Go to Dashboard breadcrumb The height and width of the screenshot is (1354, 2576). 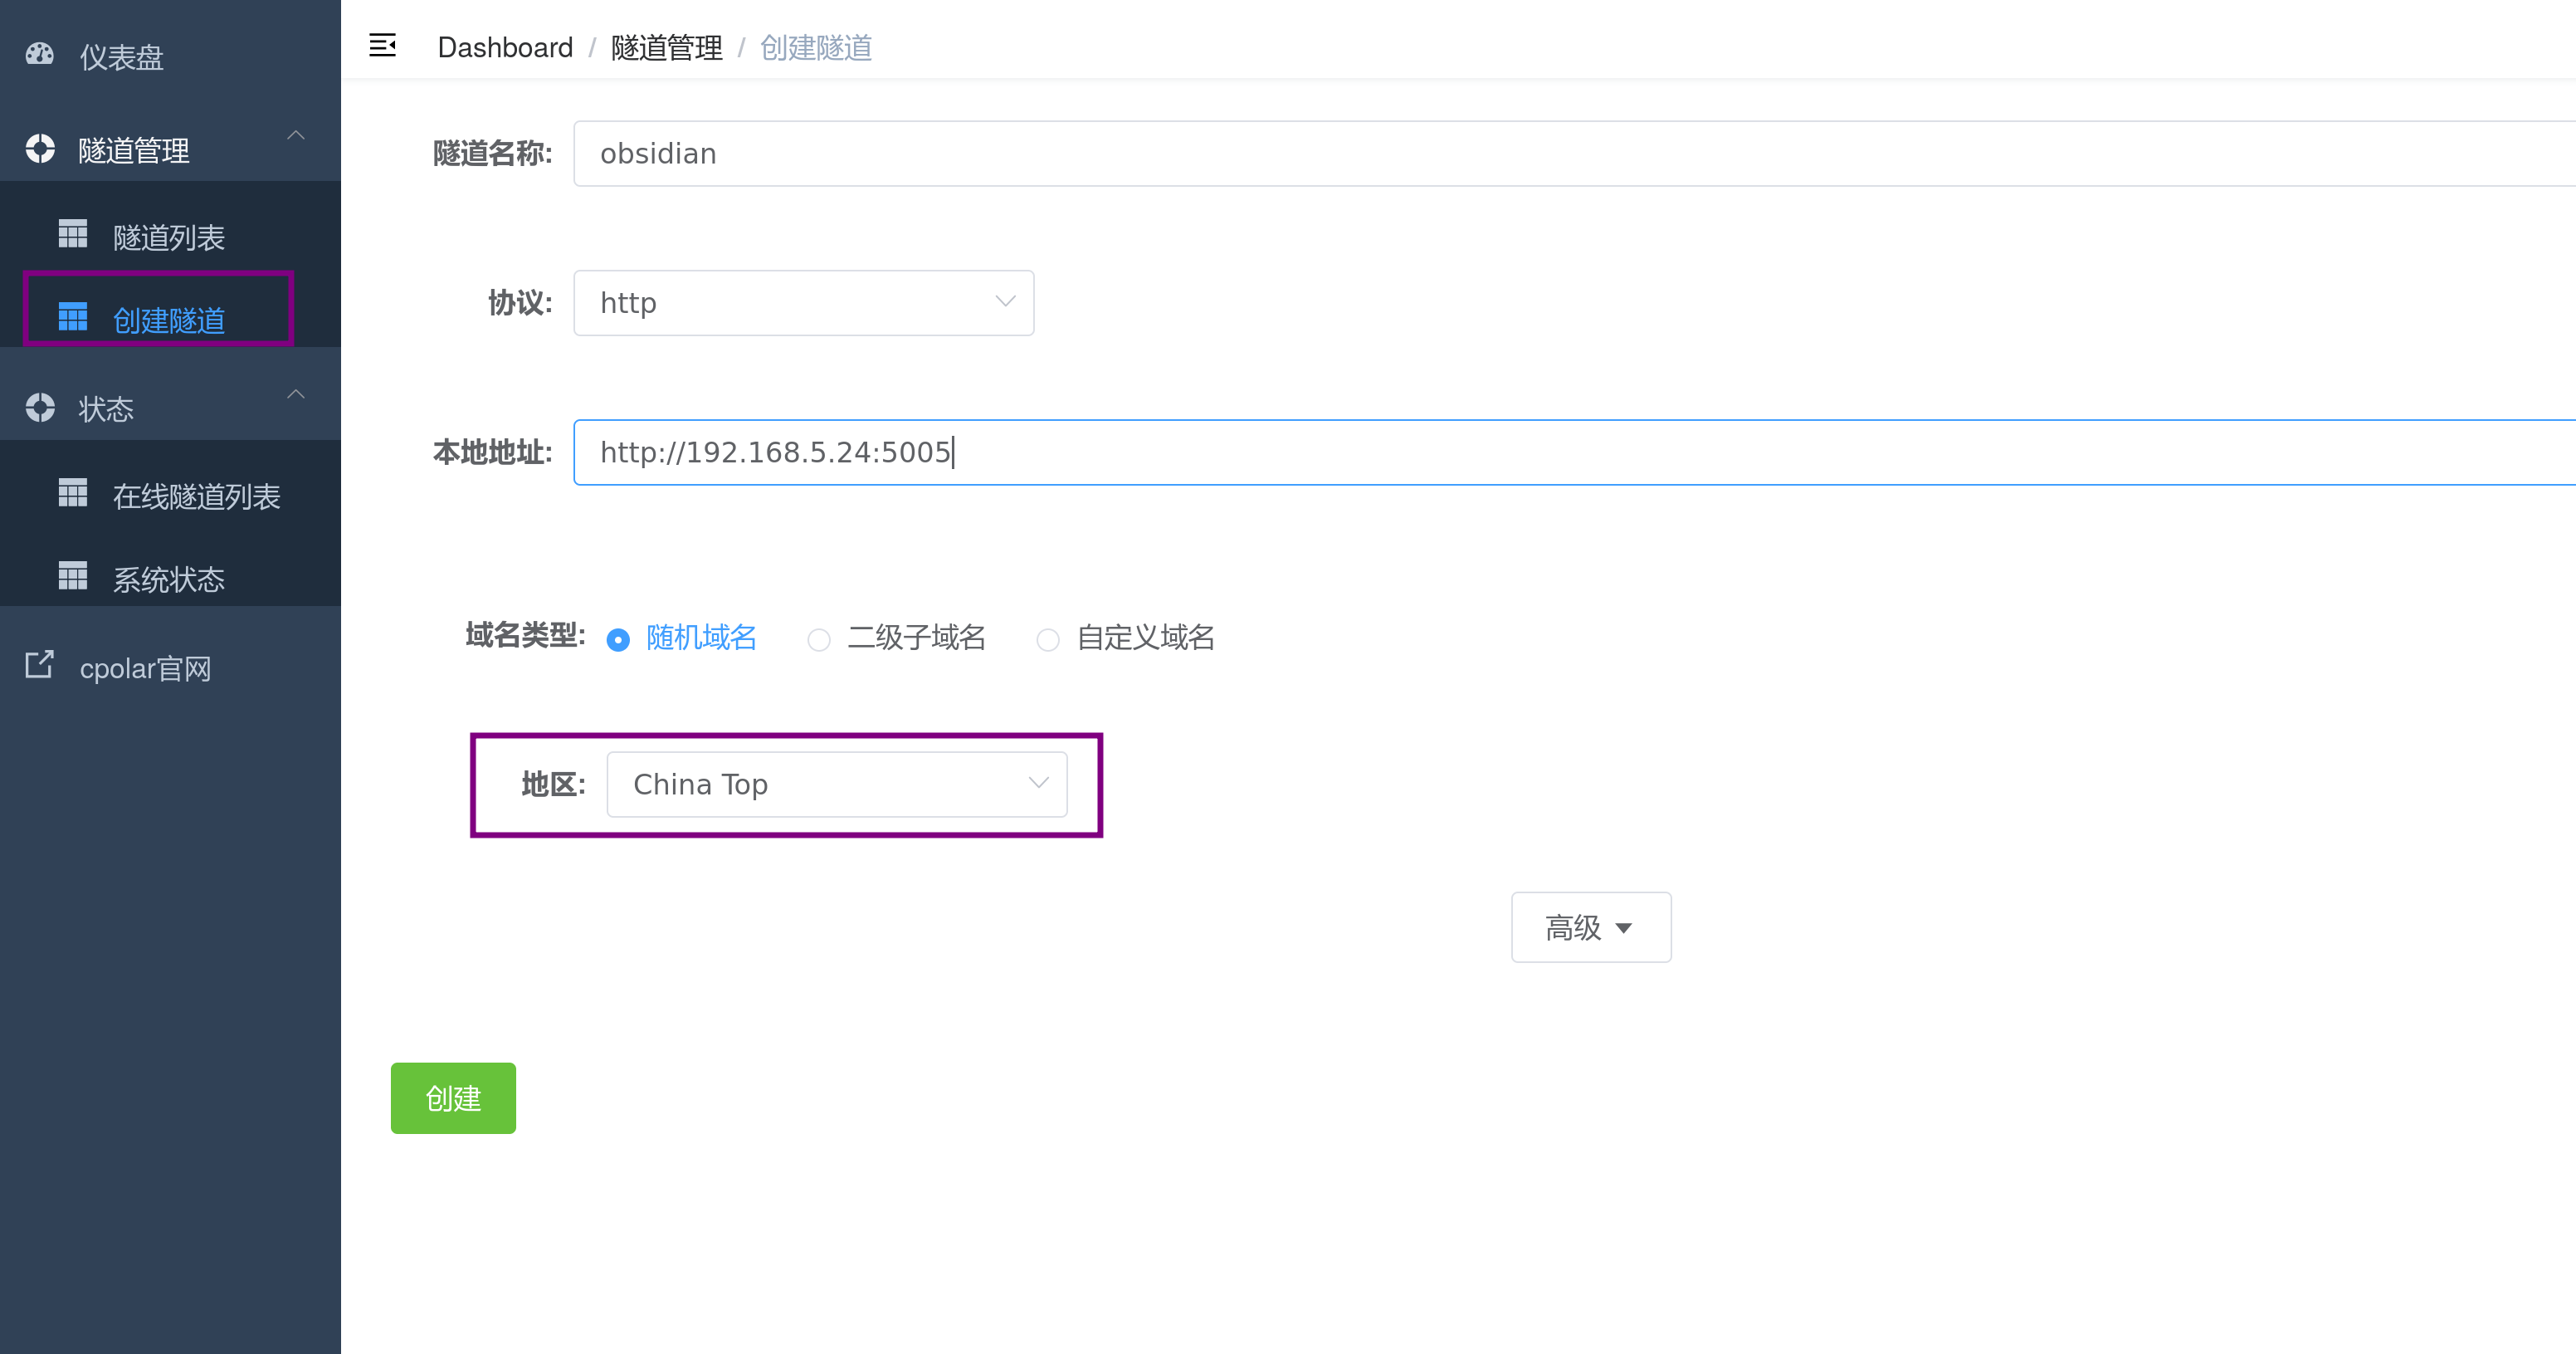[505, 47]
